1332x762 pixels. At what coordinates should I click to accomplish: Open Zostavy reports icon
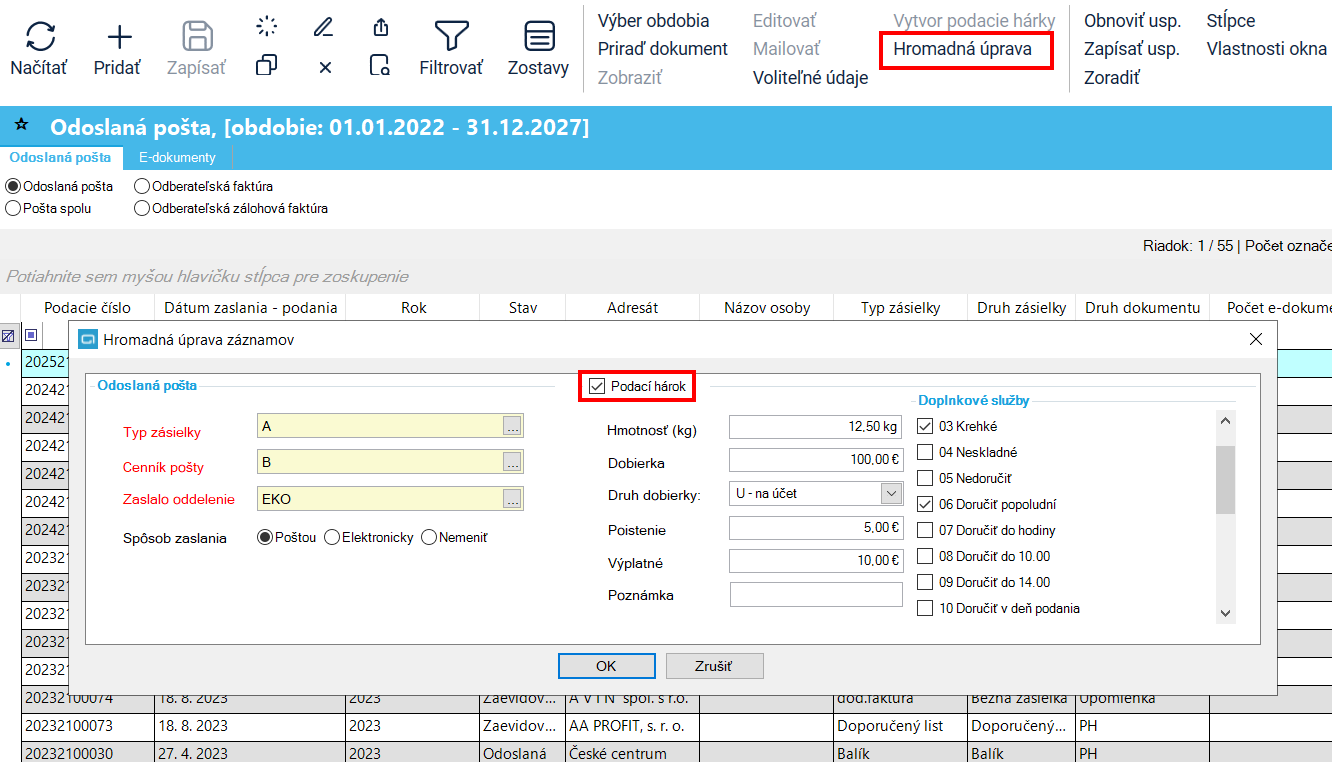(539, 37)
